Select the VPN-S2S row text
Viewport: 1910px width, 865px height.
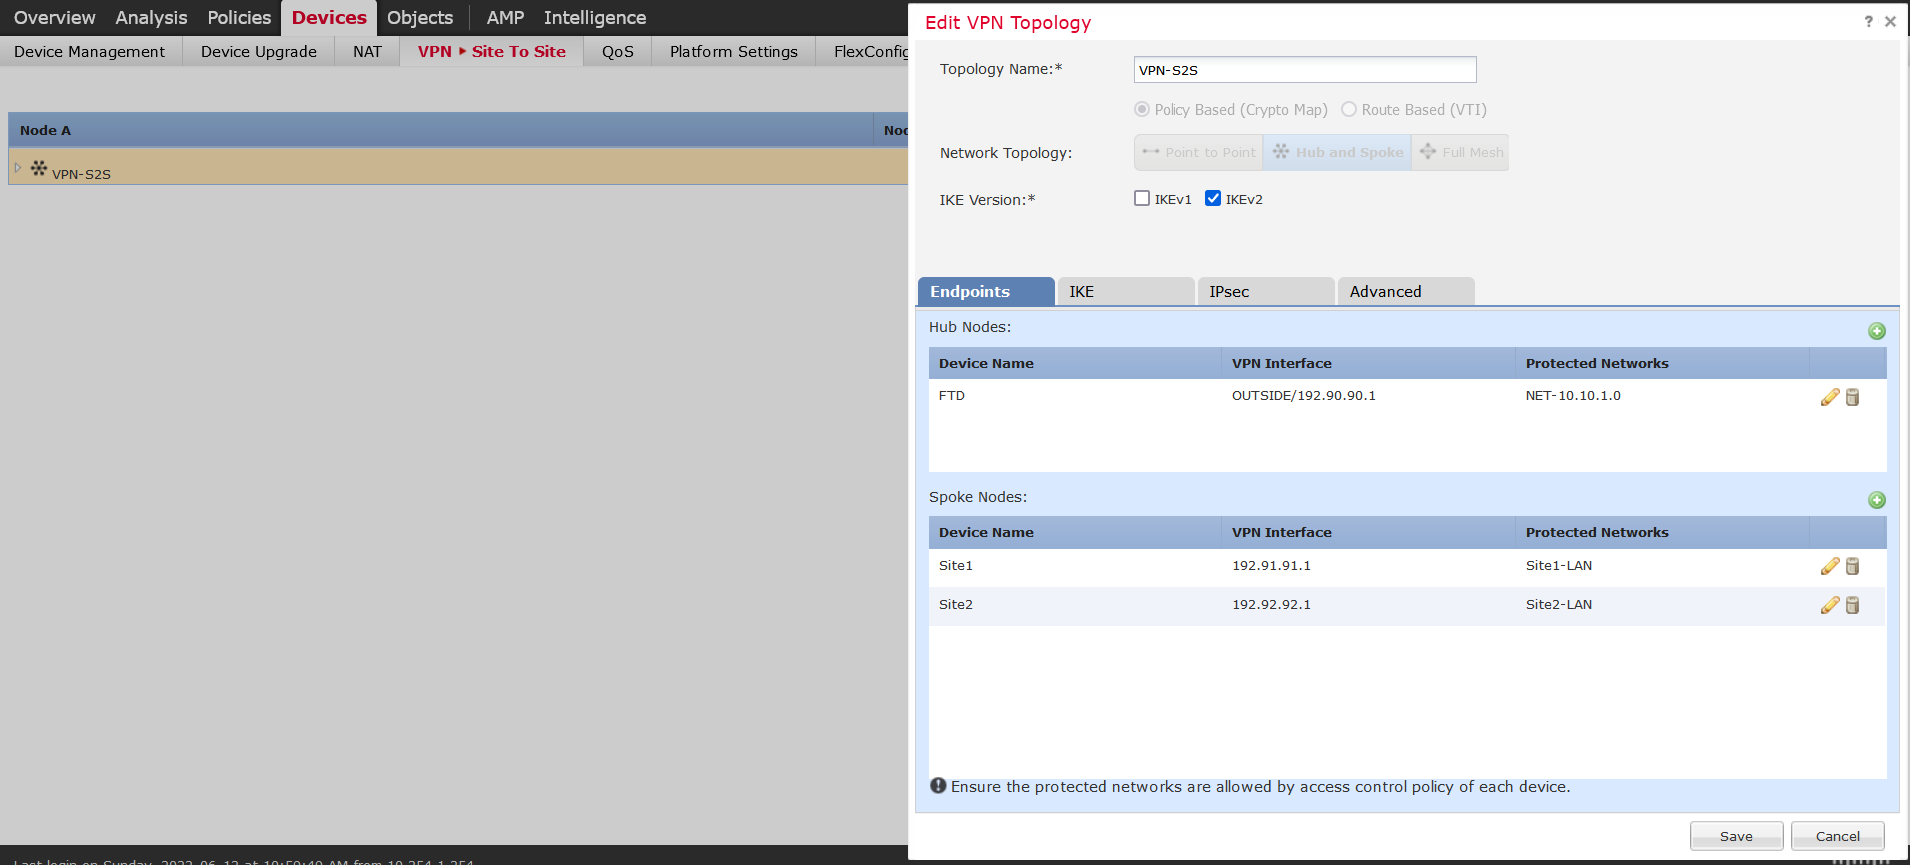pyautogui.click(x=81, y=174)
